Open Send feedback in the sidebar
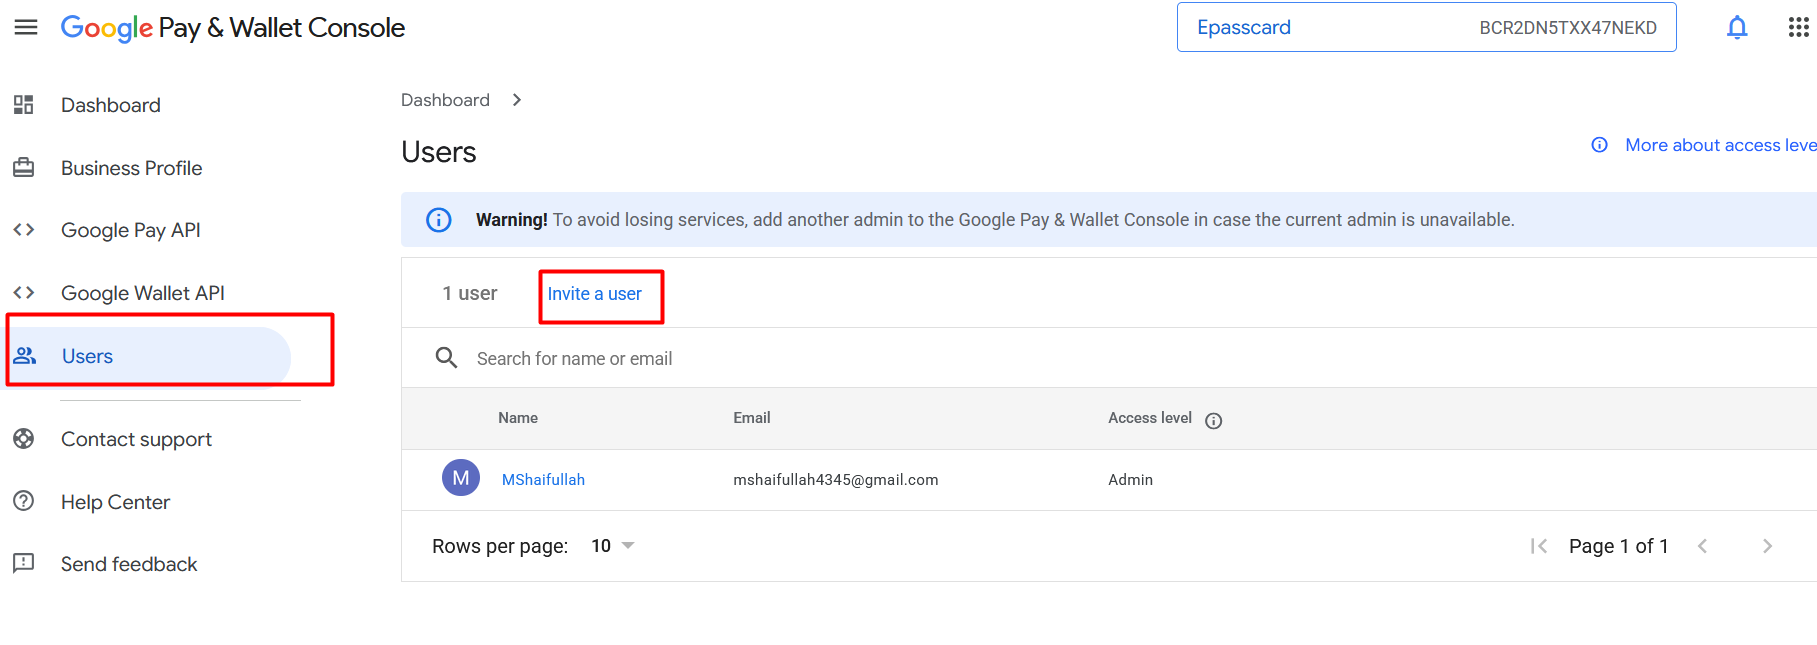Image resolution: width=1817 pixels, height=645 pixels. point(129,564)
